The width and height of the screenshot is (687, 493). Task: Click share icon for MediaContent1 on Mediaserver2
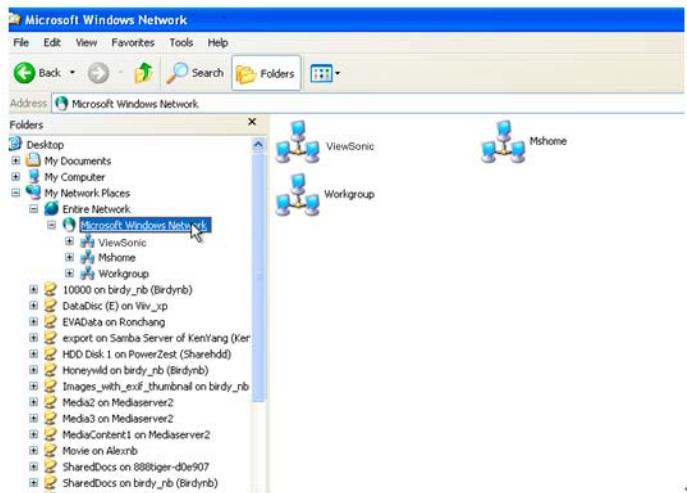coord(51,434)
